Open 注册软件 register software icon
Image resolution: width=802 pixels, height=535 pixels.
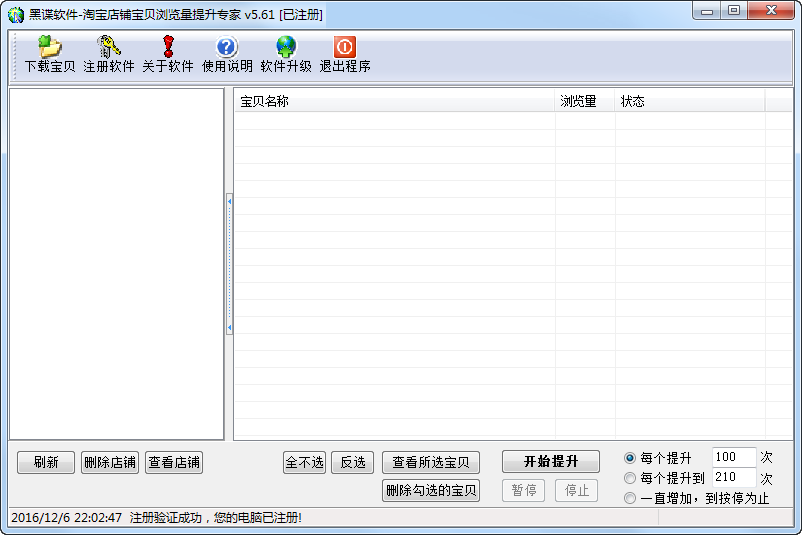click(108, 47)
